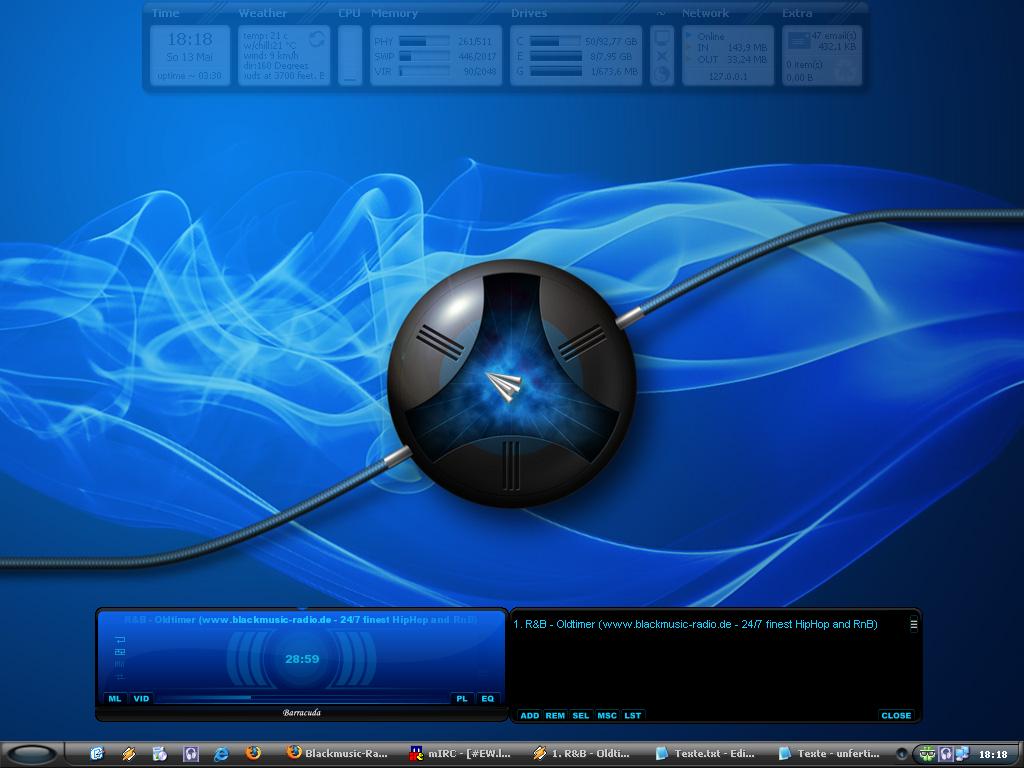Screen dimensions: 1024x768
Task: Launch Firefox from the quick launch bar
Action: [253, 754]
